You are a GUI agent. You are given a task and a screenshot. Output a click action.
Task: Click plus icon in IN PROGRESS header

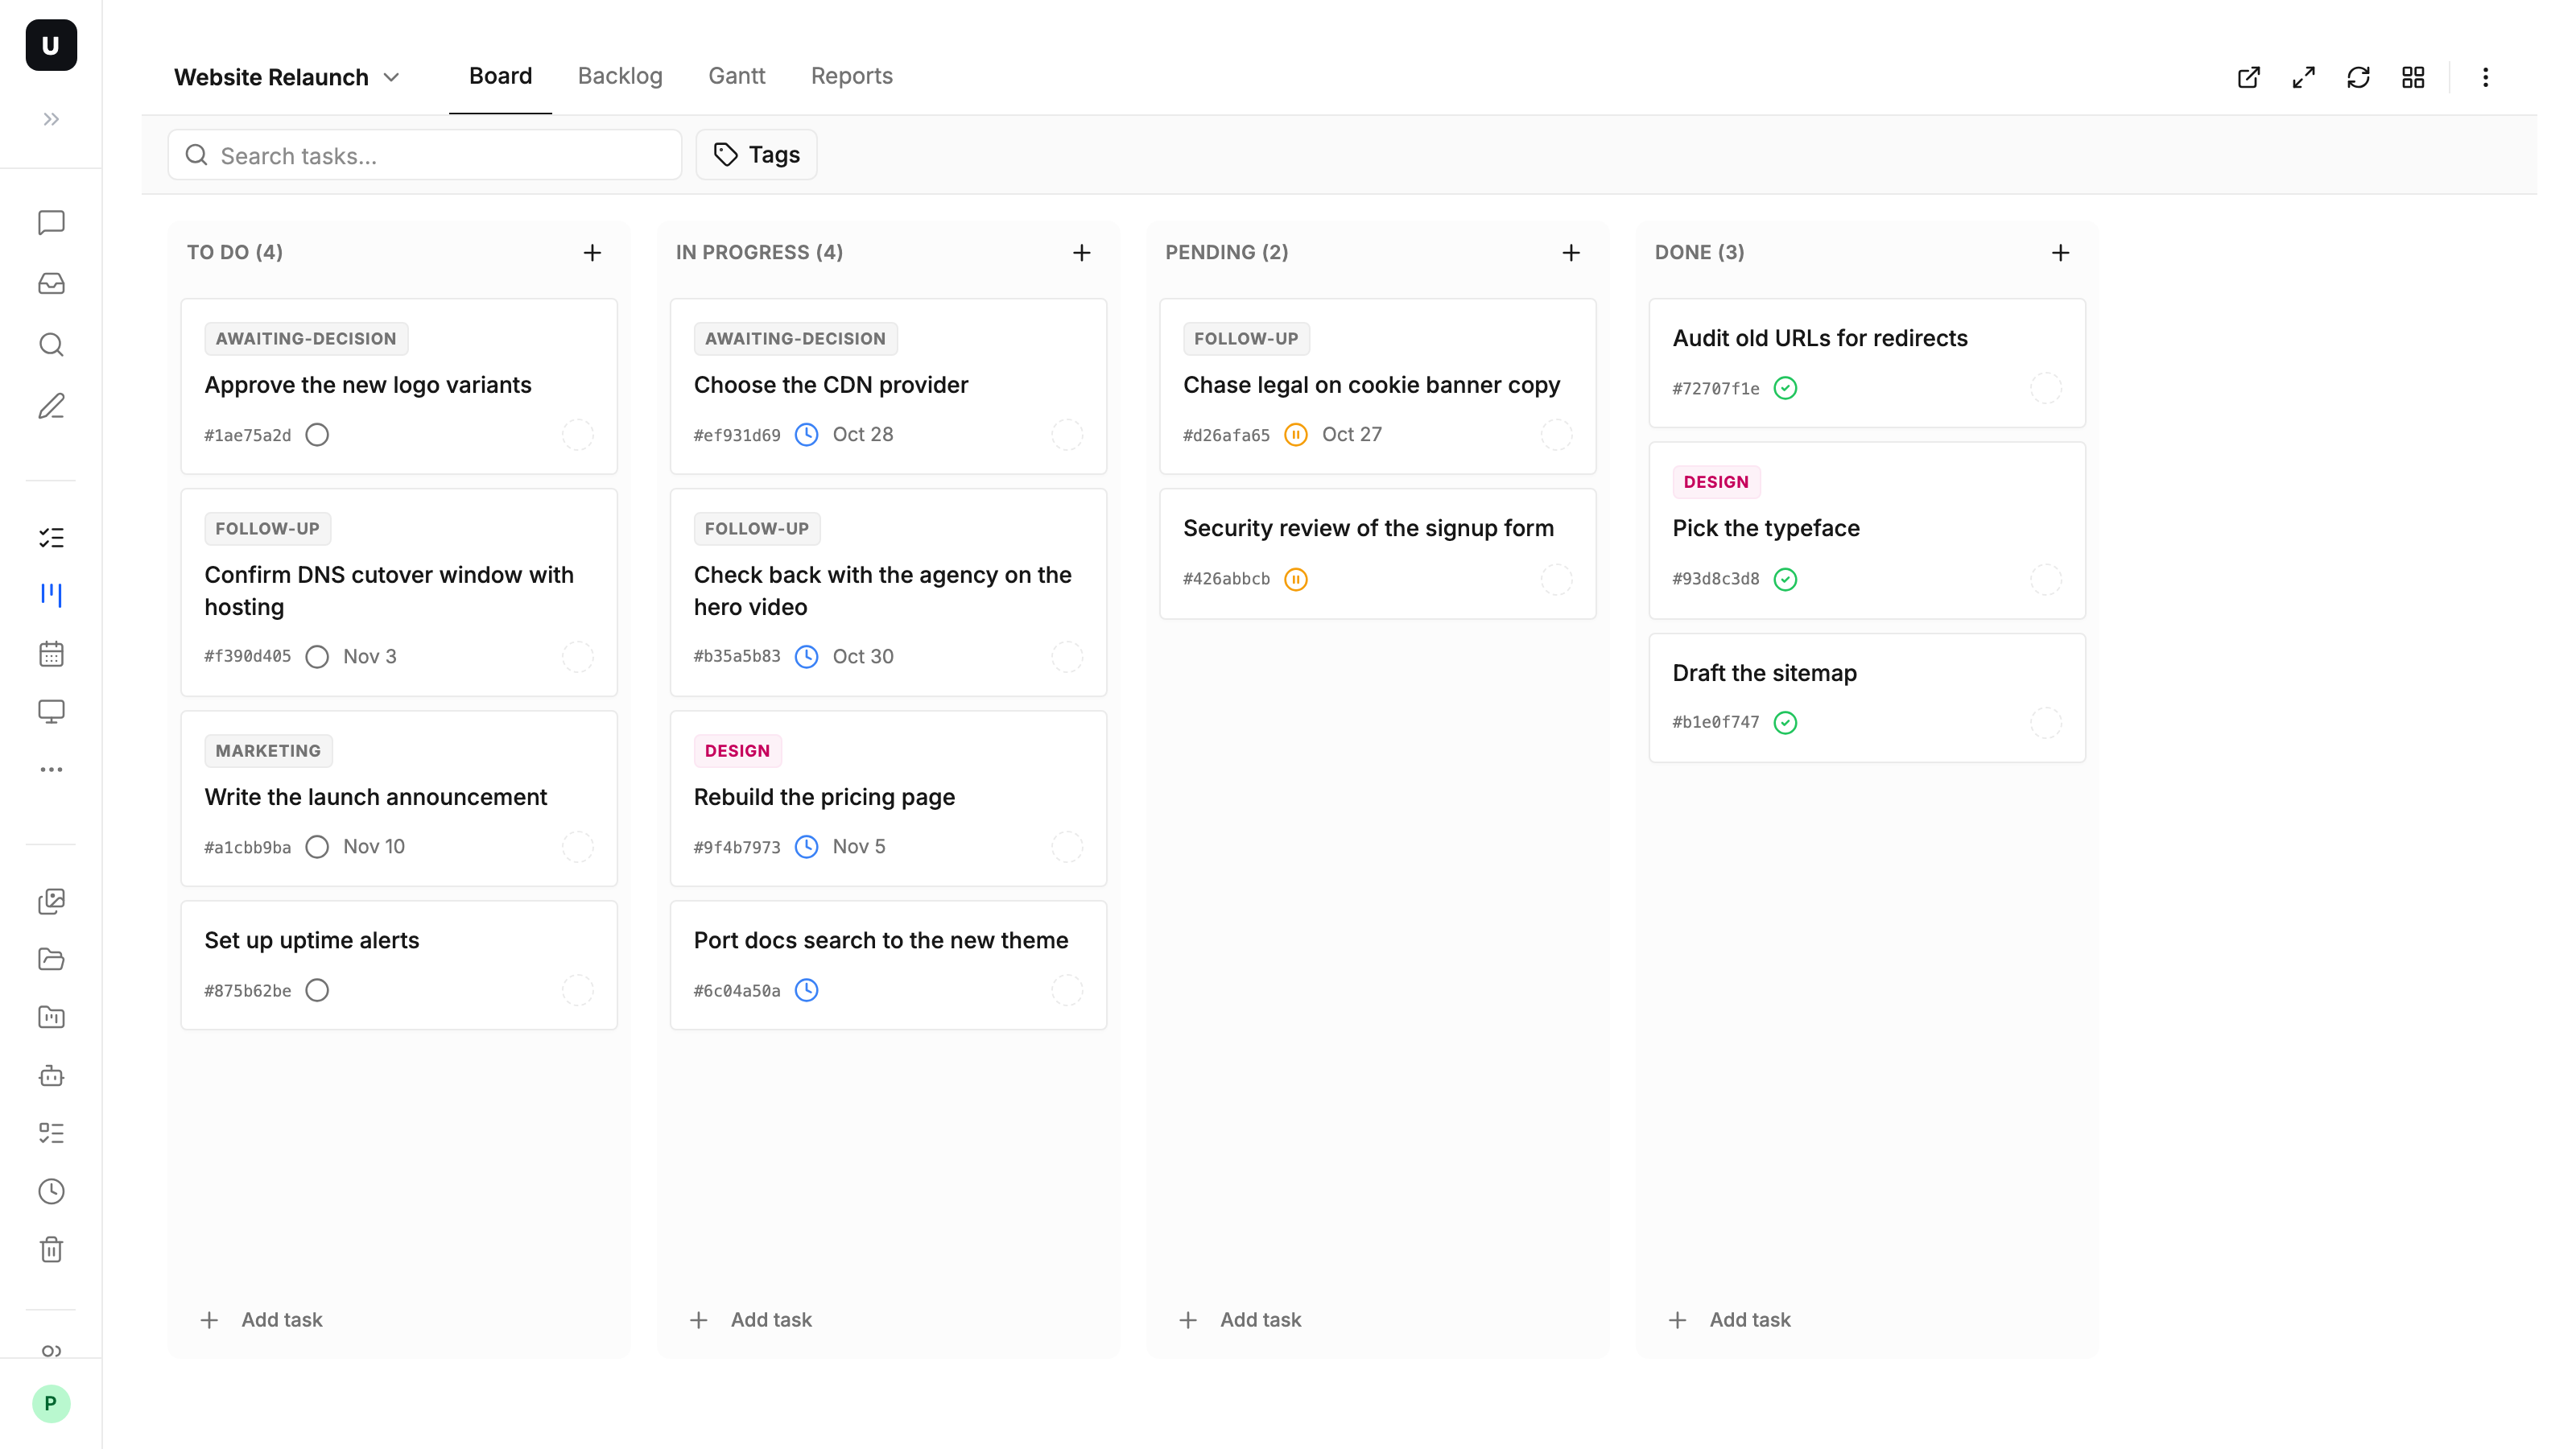[1081, 253]
